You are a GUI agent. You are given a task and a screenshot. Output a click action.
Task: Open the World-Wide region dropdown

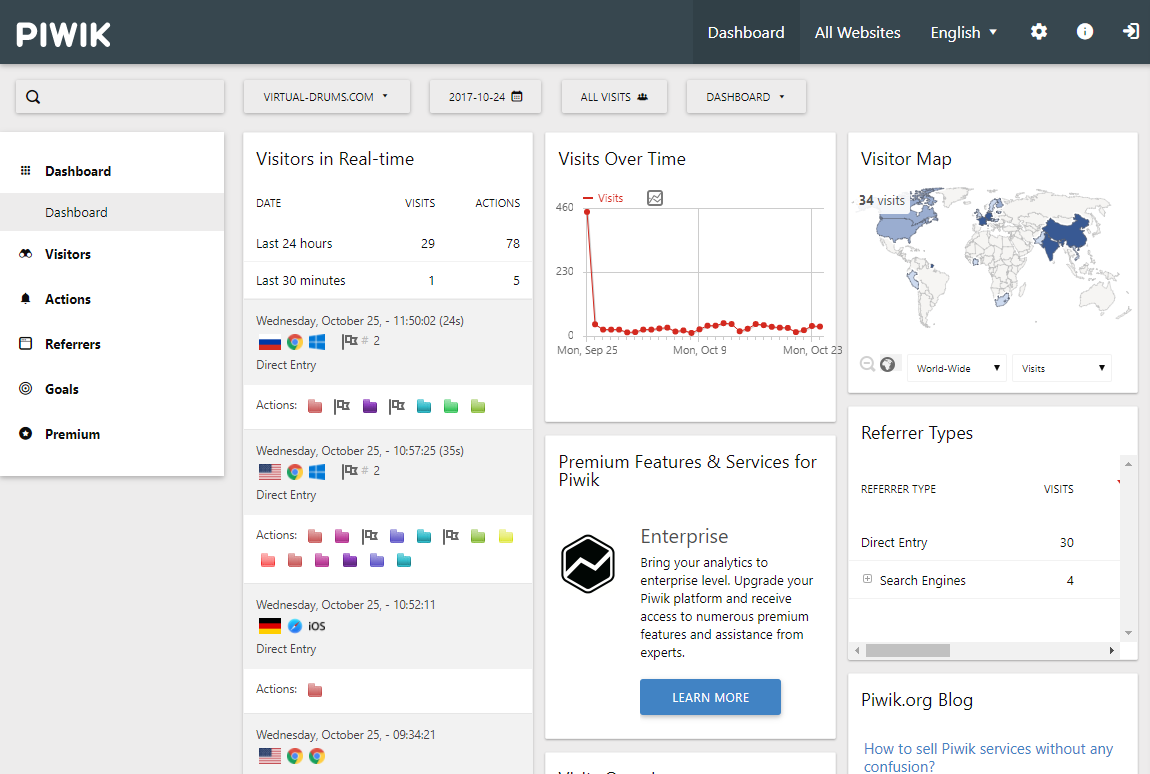pos(956,368)
